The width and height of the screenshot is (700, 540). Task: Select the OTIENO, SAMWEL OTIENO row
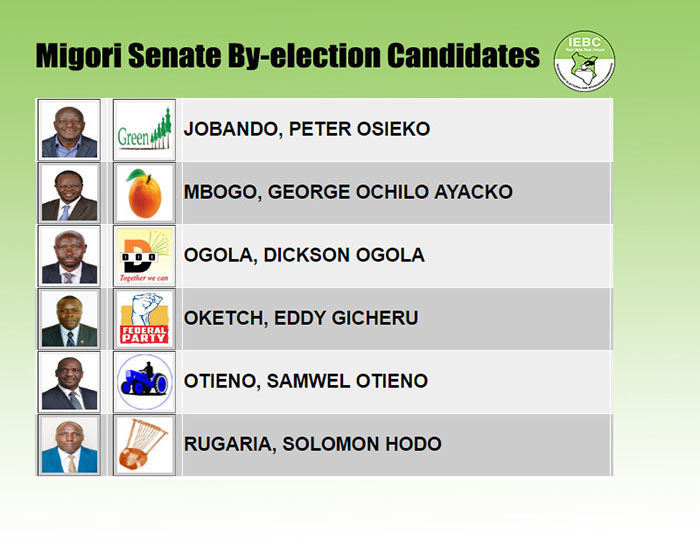(325, 382)
